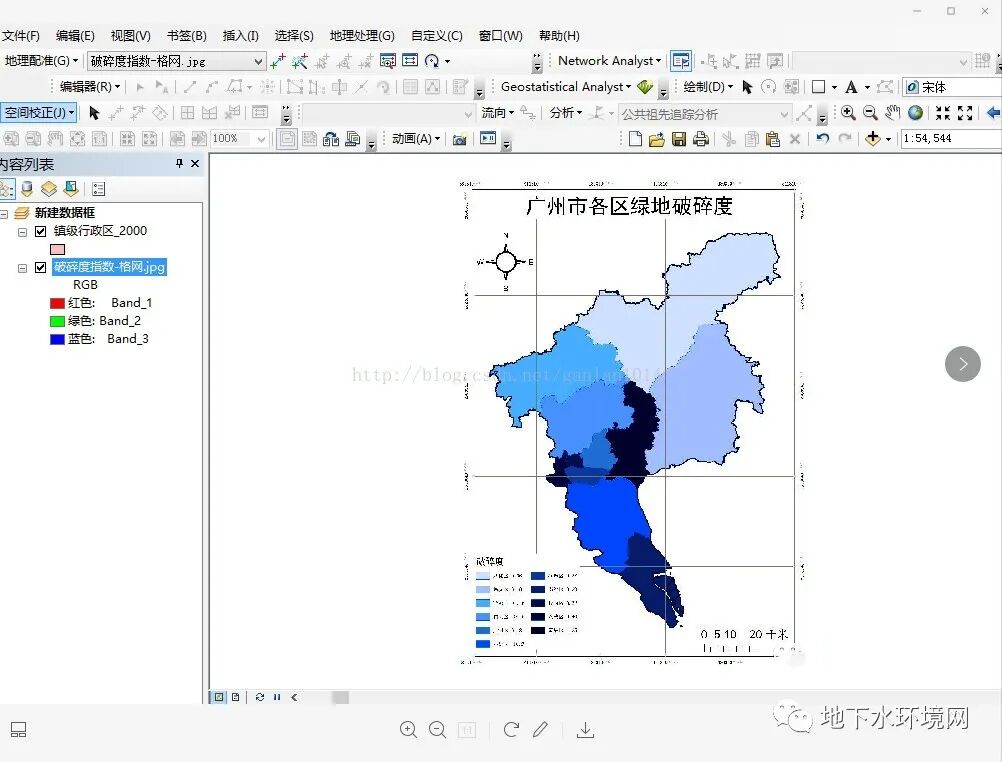This screenshot has height=762, width=1002.
Task: Select the Zoom In tool
Action: (847, 113)
